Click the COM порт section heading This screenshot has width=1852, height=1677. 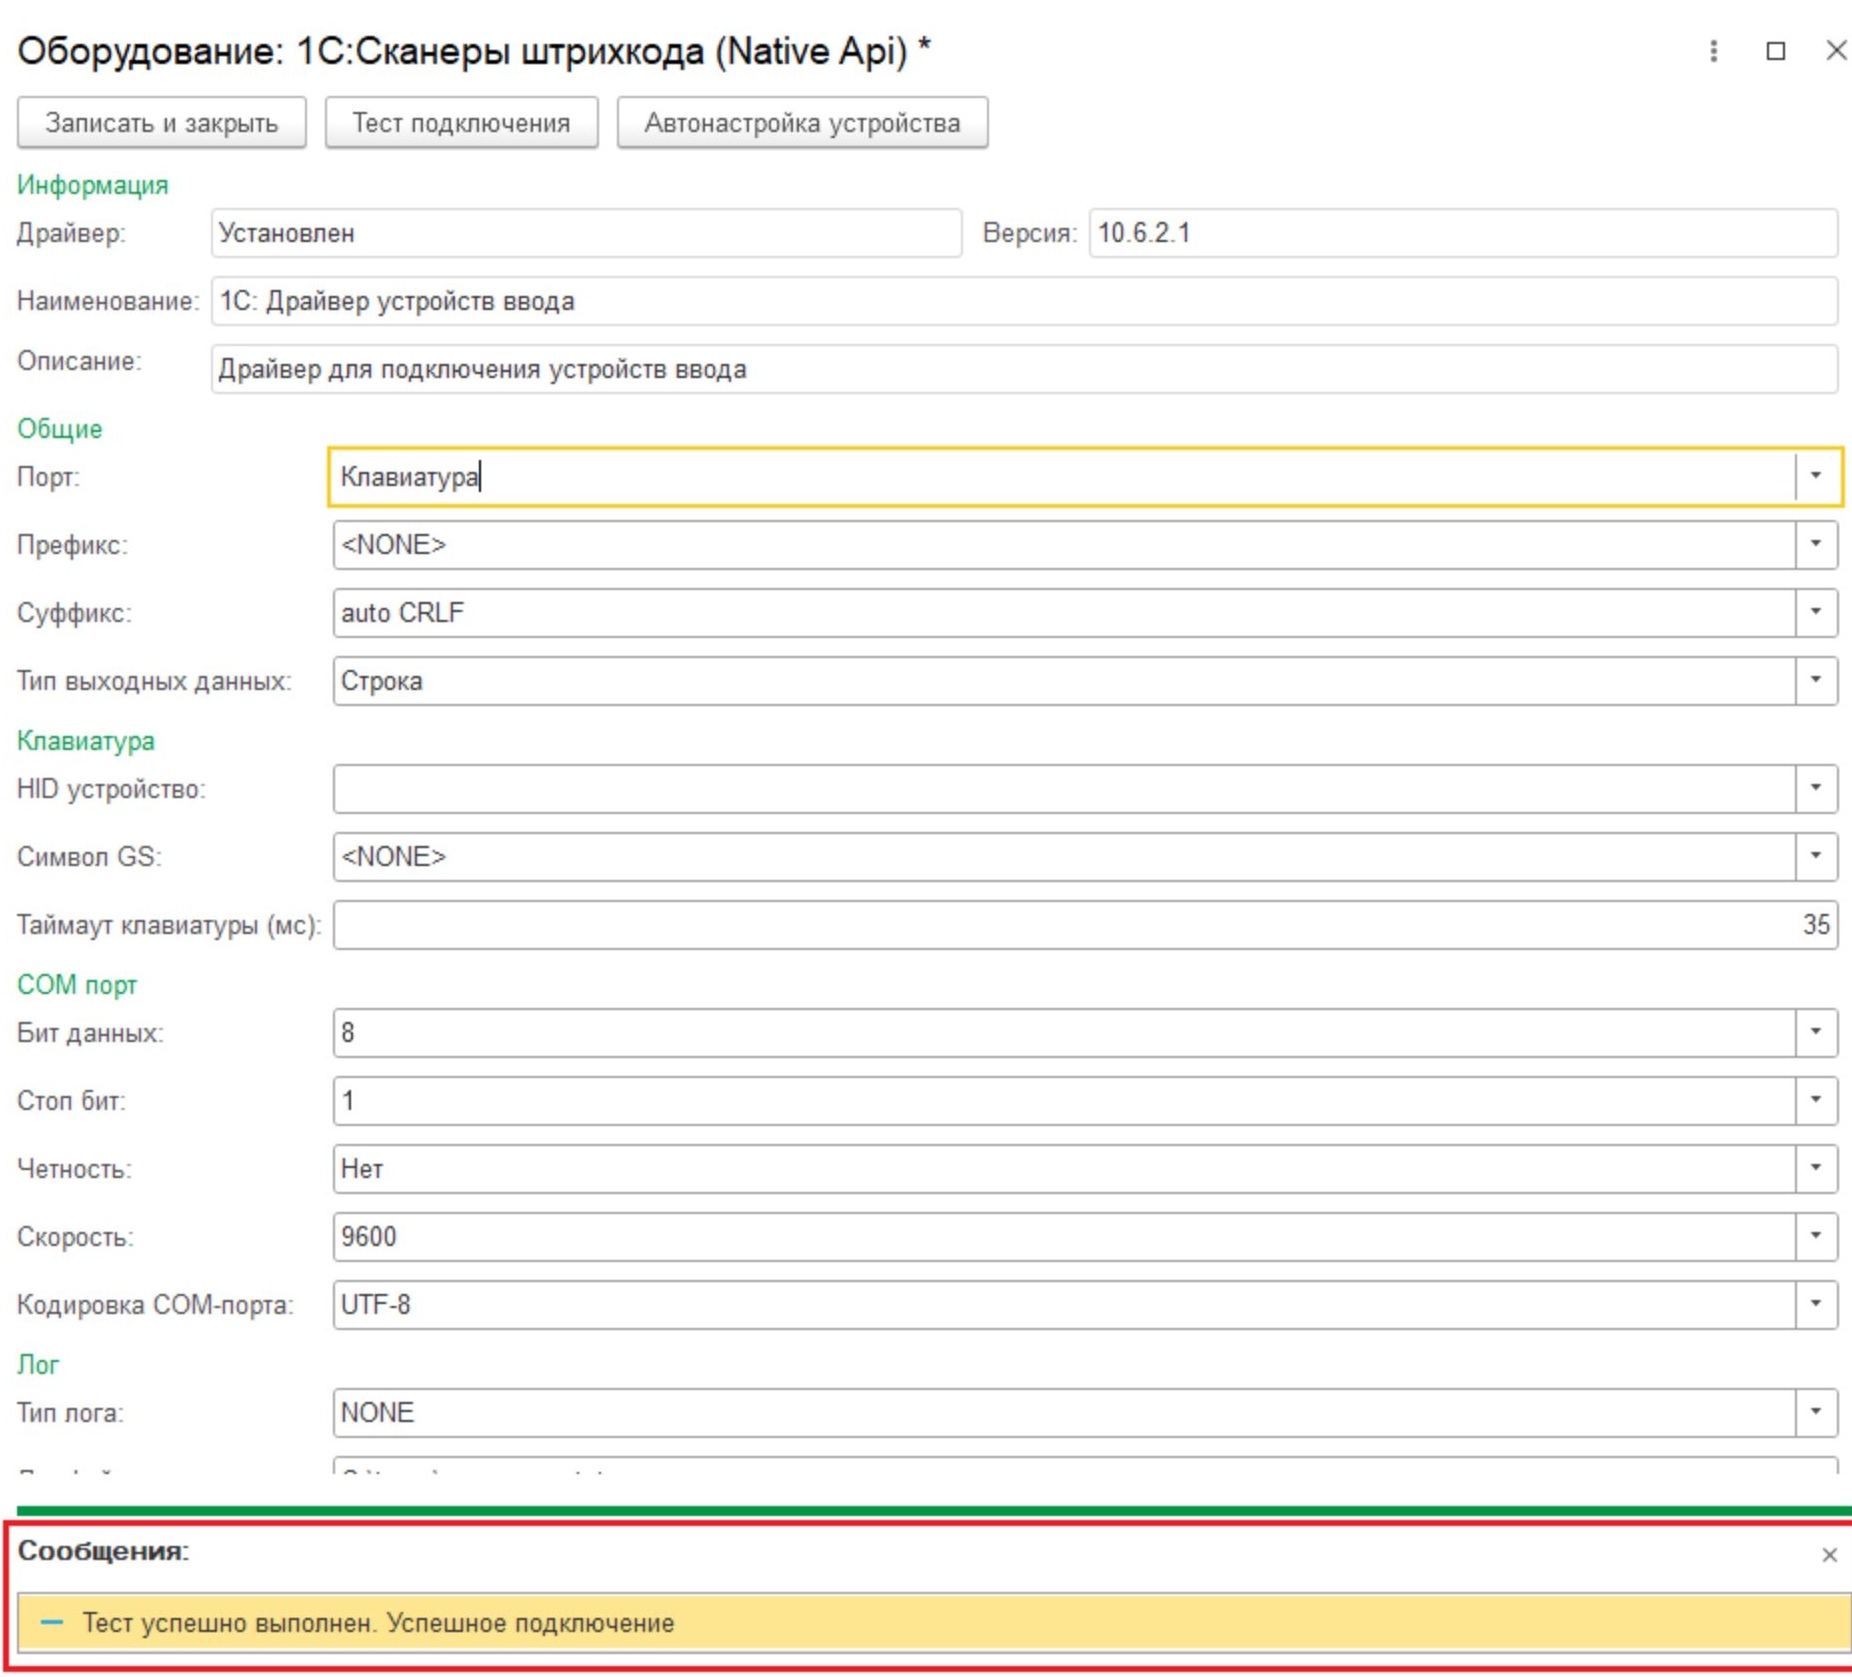77,985
